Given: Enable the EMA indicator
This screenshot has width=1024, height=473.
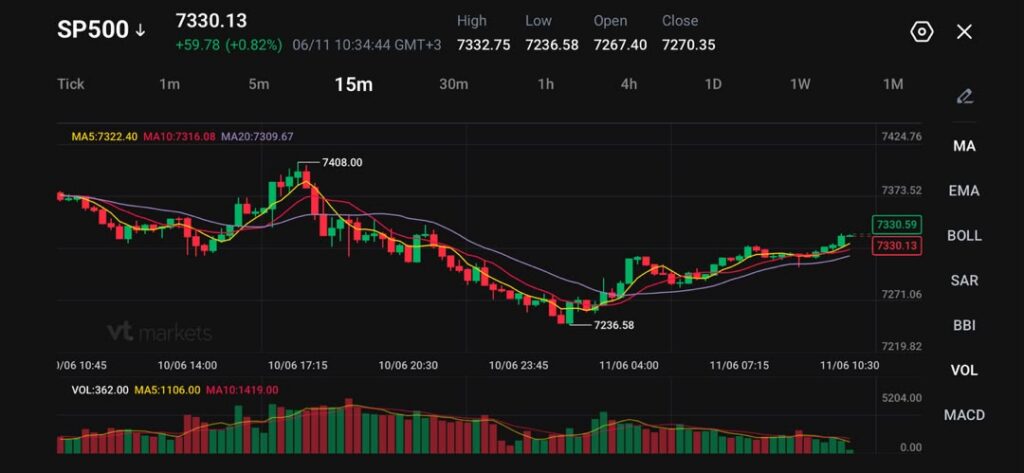Looking at the screenshot, I should click(964, 191).
